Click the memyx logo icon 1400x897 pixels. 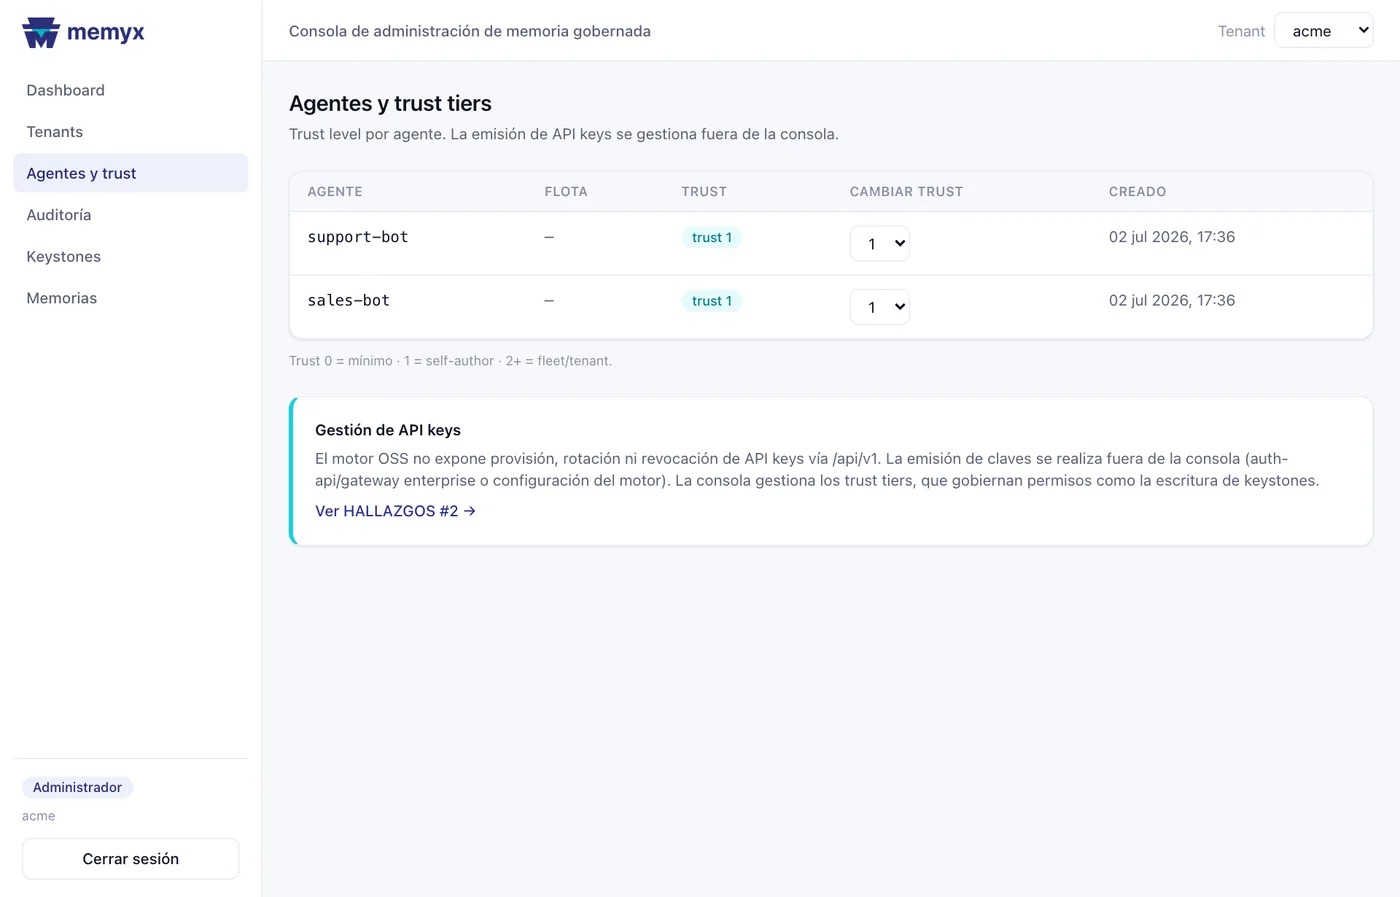(x=41, y=32)
